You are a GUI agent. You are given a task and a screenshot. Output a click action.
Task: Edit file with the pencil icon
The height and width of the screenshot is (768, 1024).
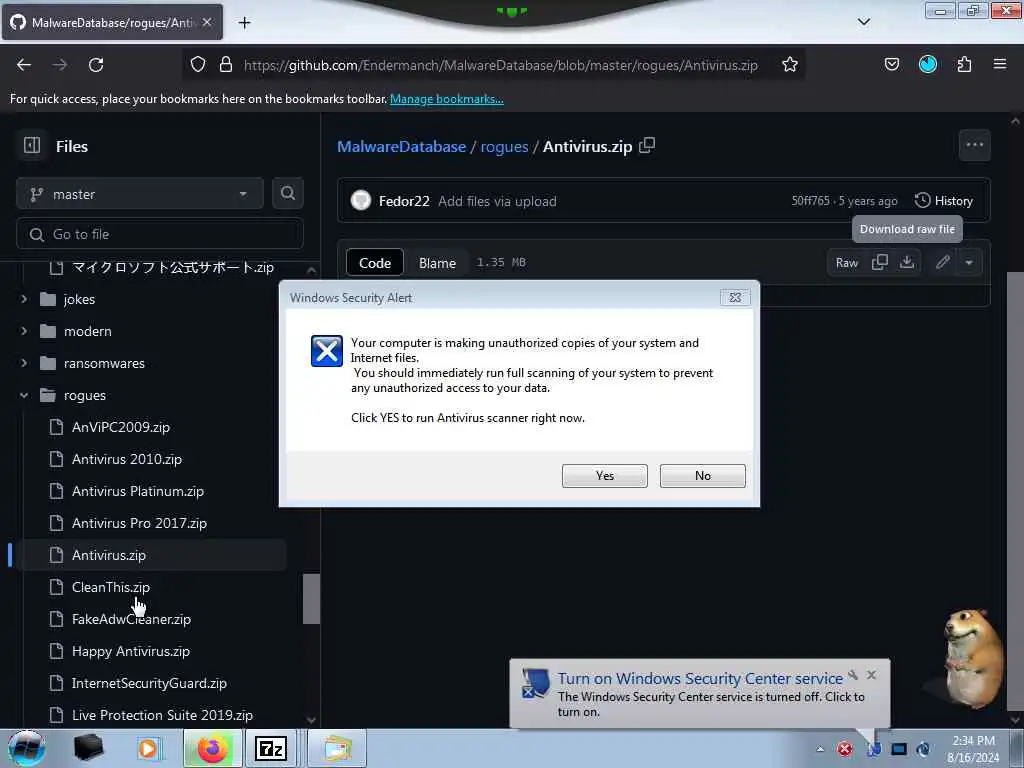click(x=942, y=263)
